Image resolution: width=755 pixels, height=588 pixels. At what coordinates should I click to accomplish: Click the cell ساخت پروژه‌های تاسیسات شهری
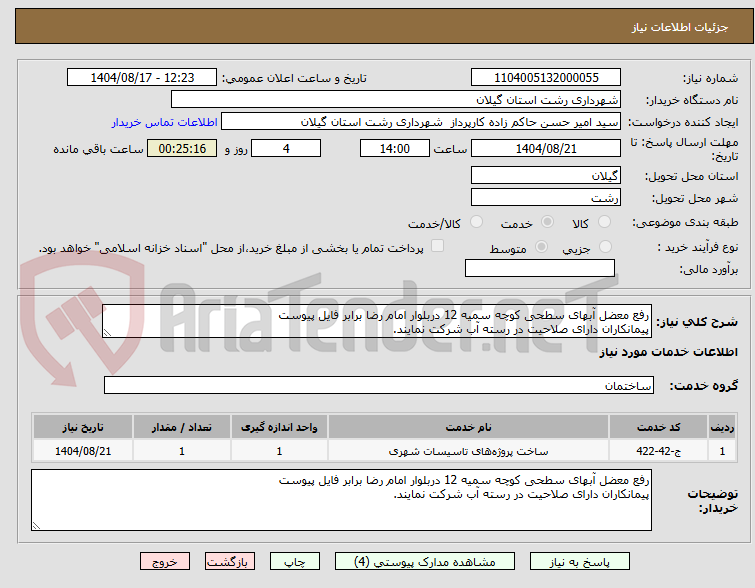468,451
